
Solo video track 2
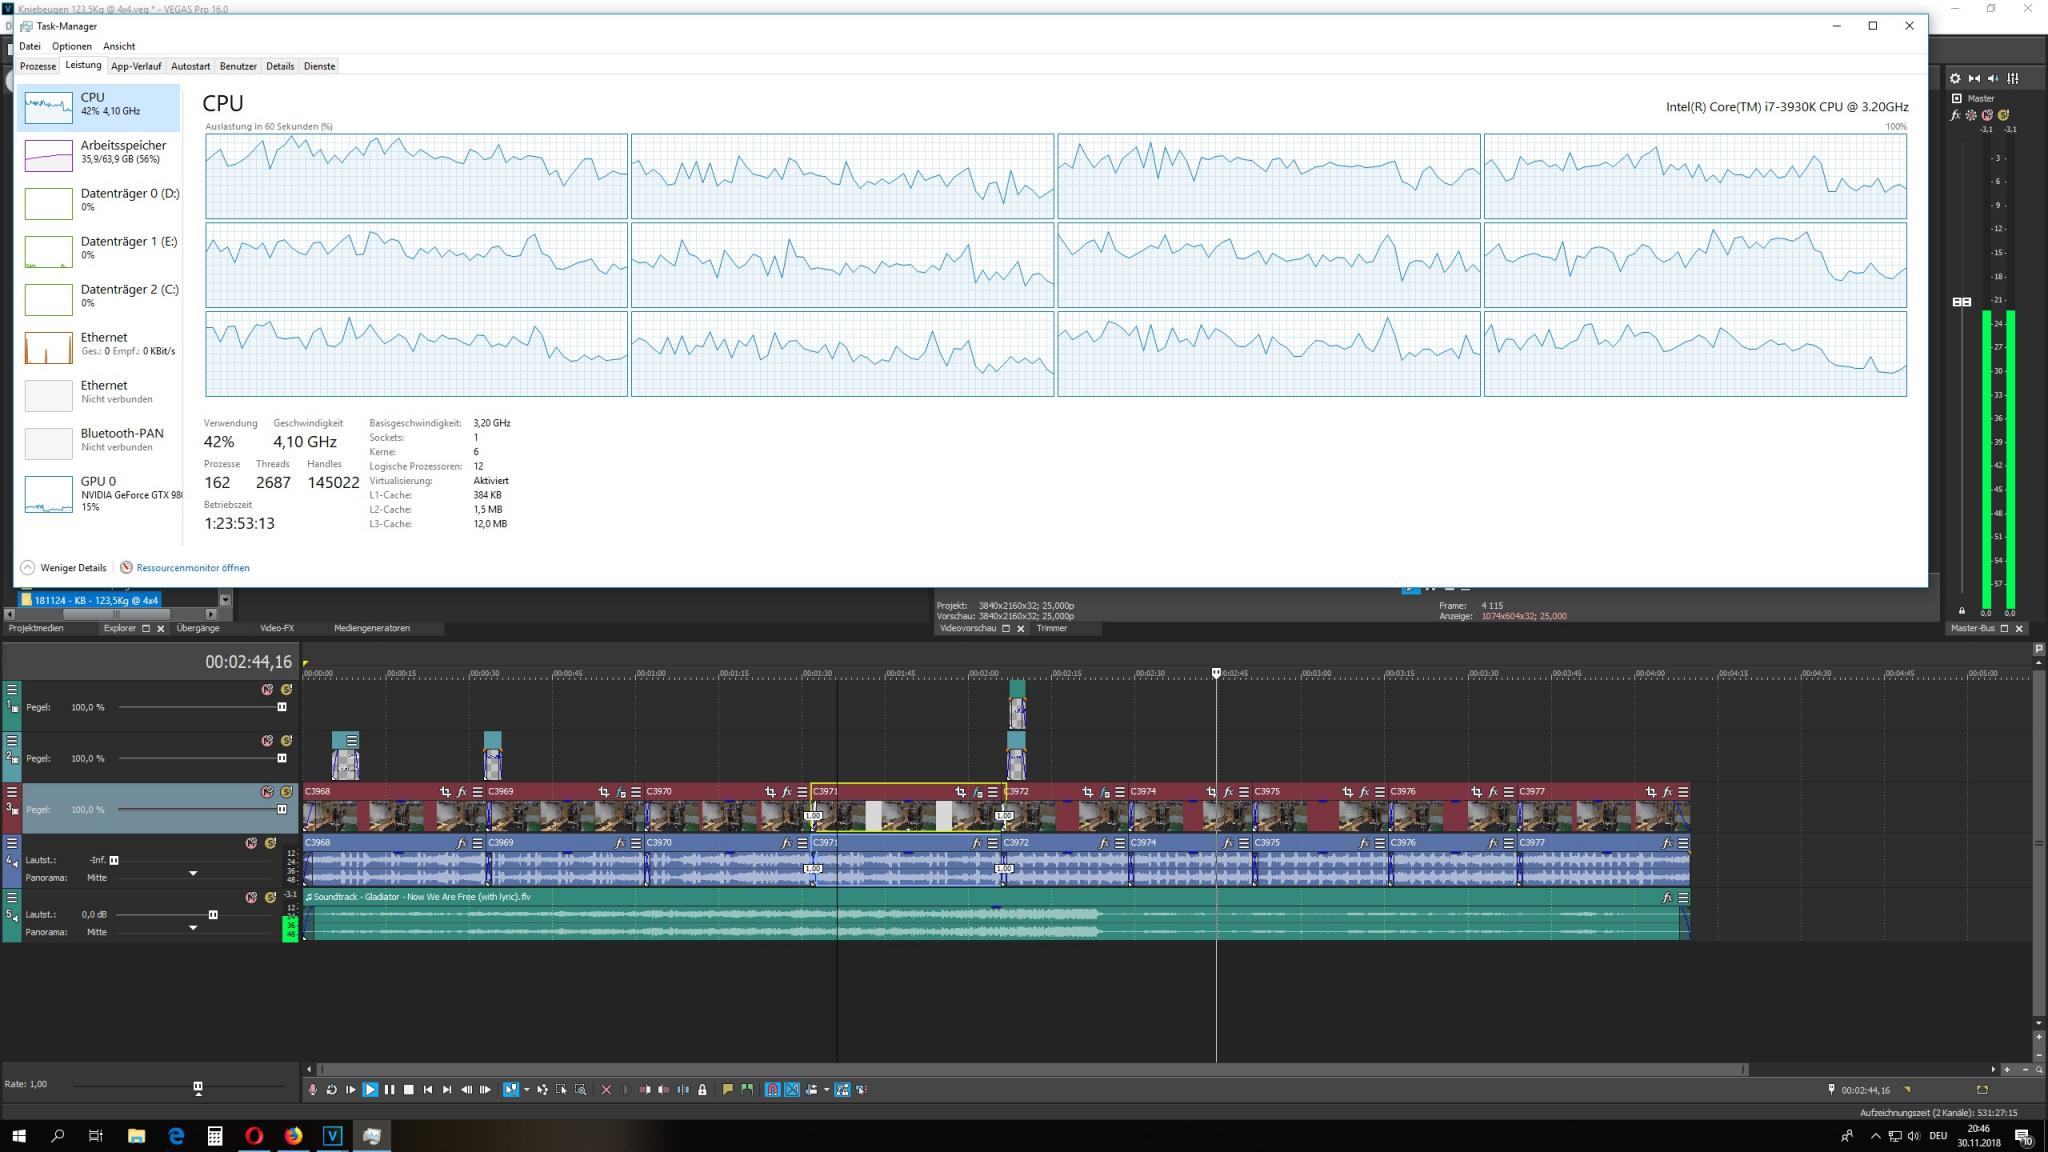286,741
